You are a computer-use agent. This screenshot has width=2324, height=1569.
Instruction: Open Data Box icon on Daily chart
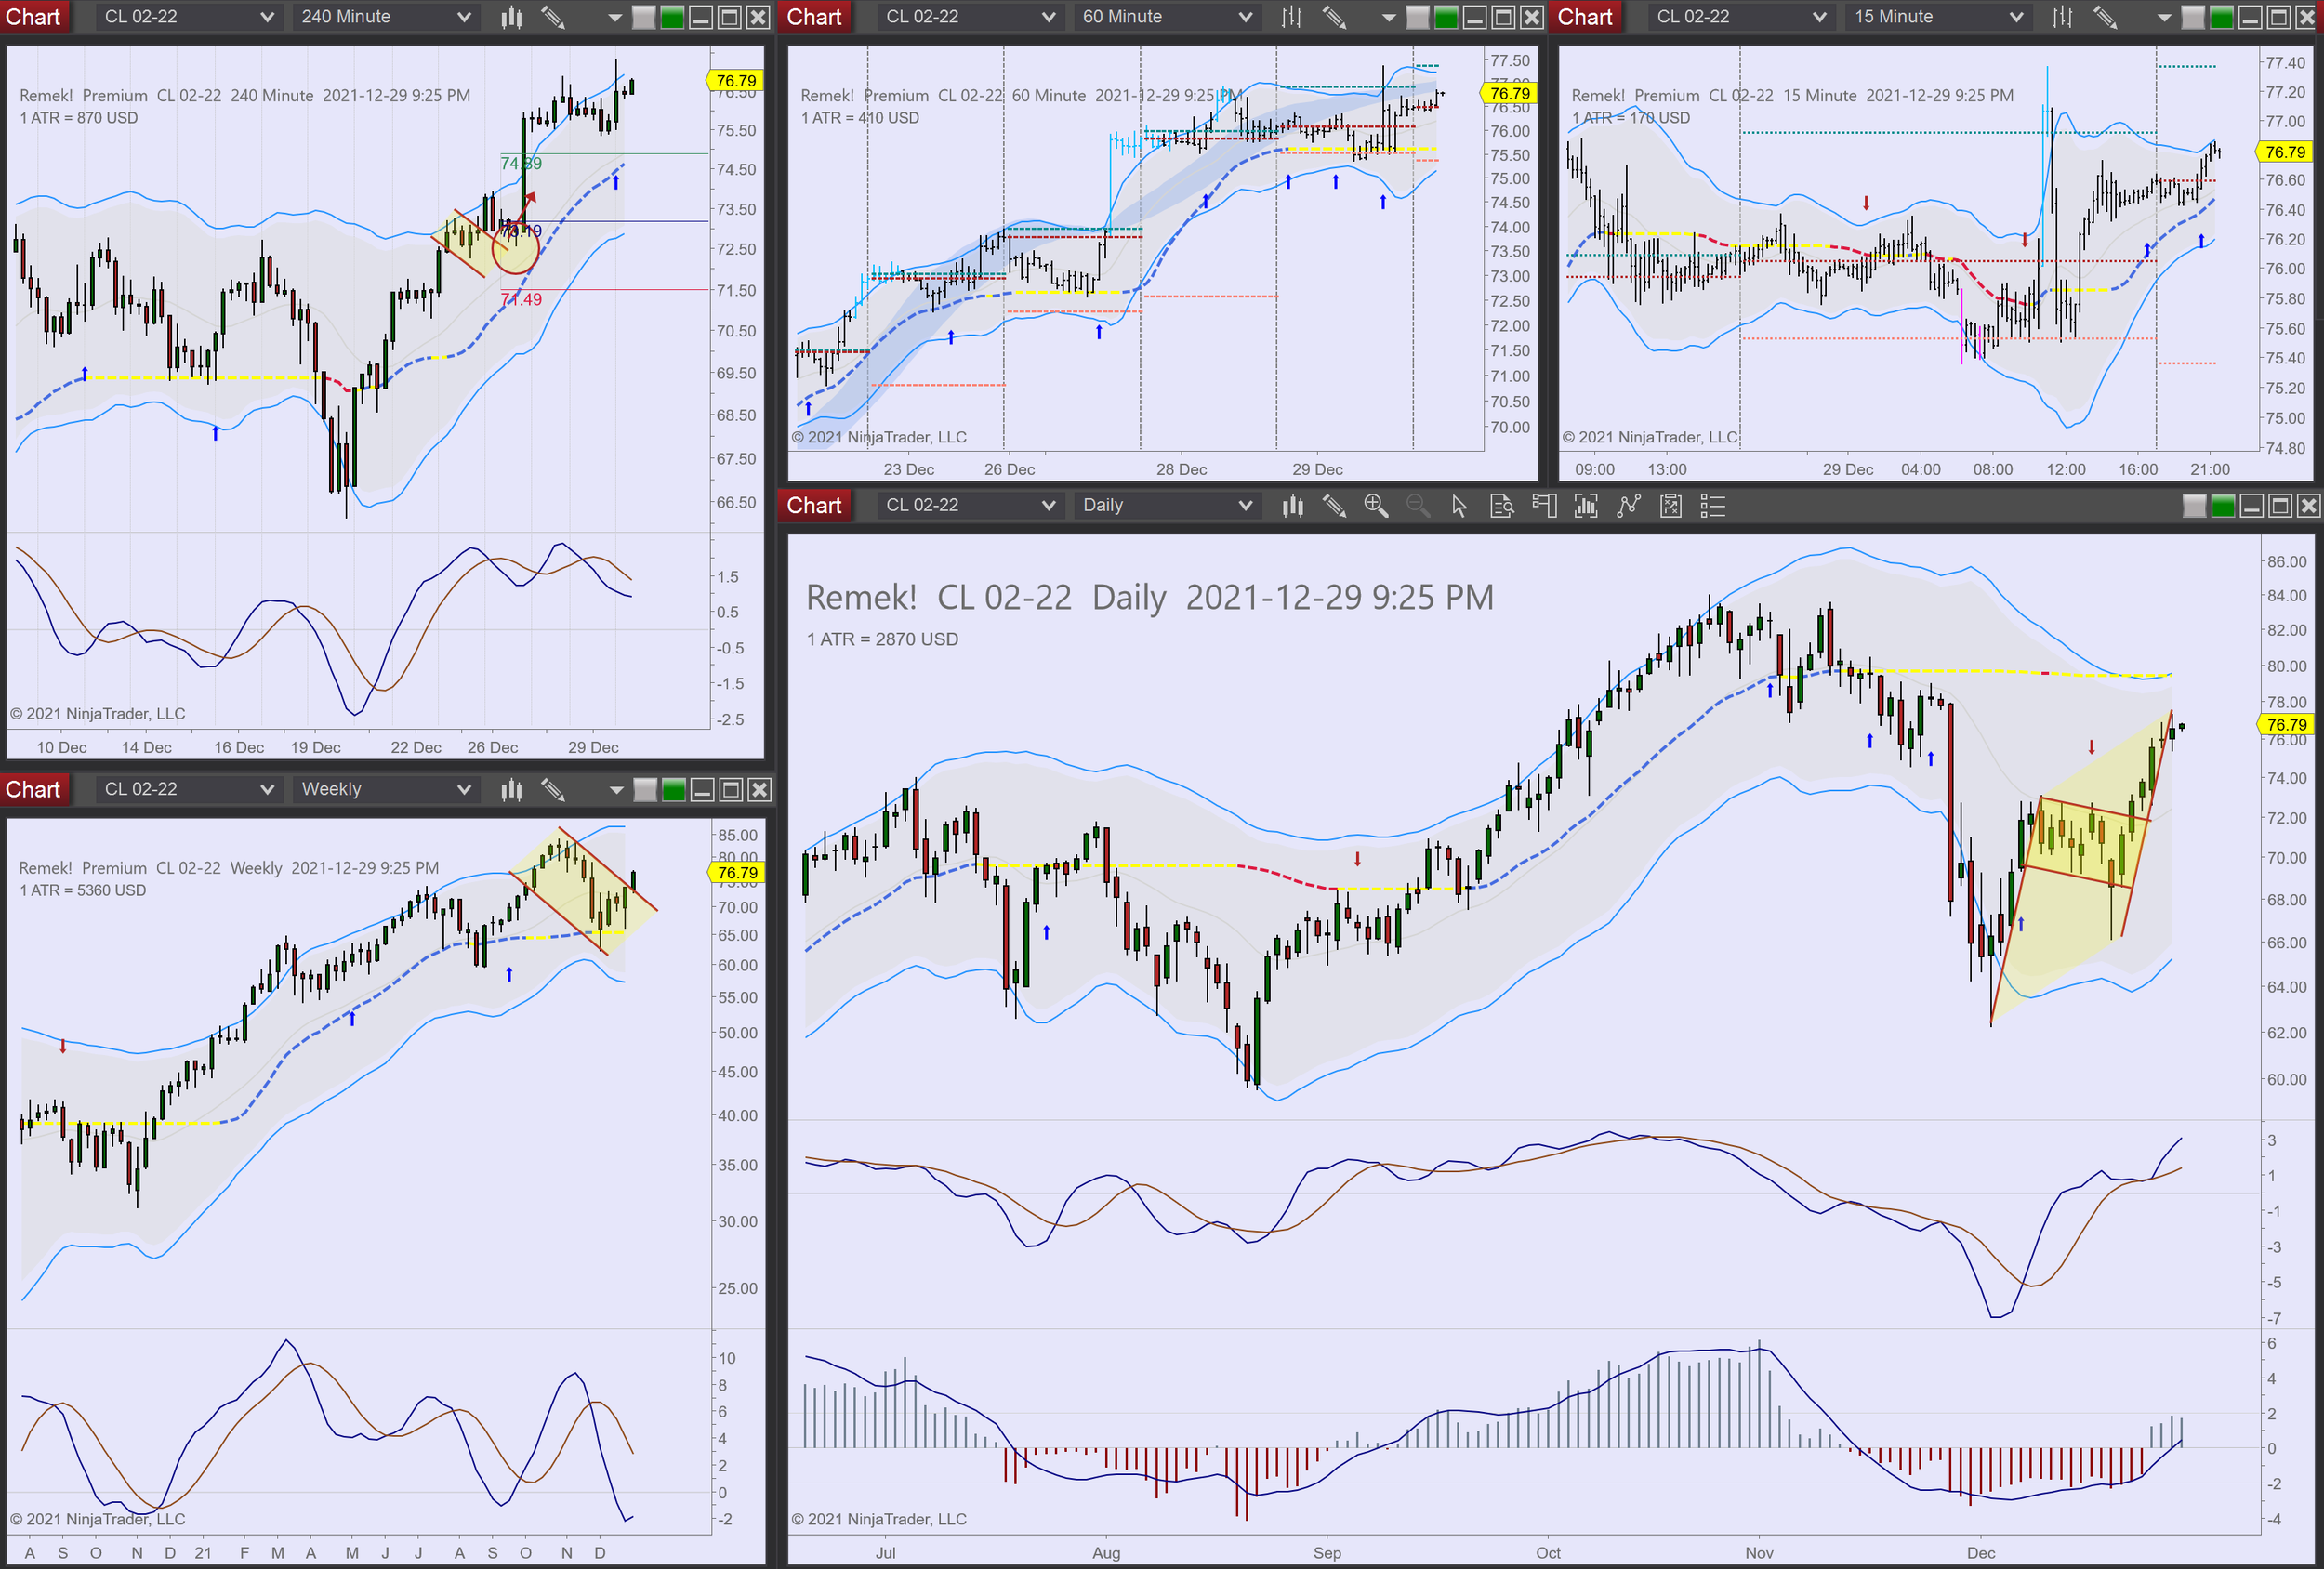(1501, 506)
